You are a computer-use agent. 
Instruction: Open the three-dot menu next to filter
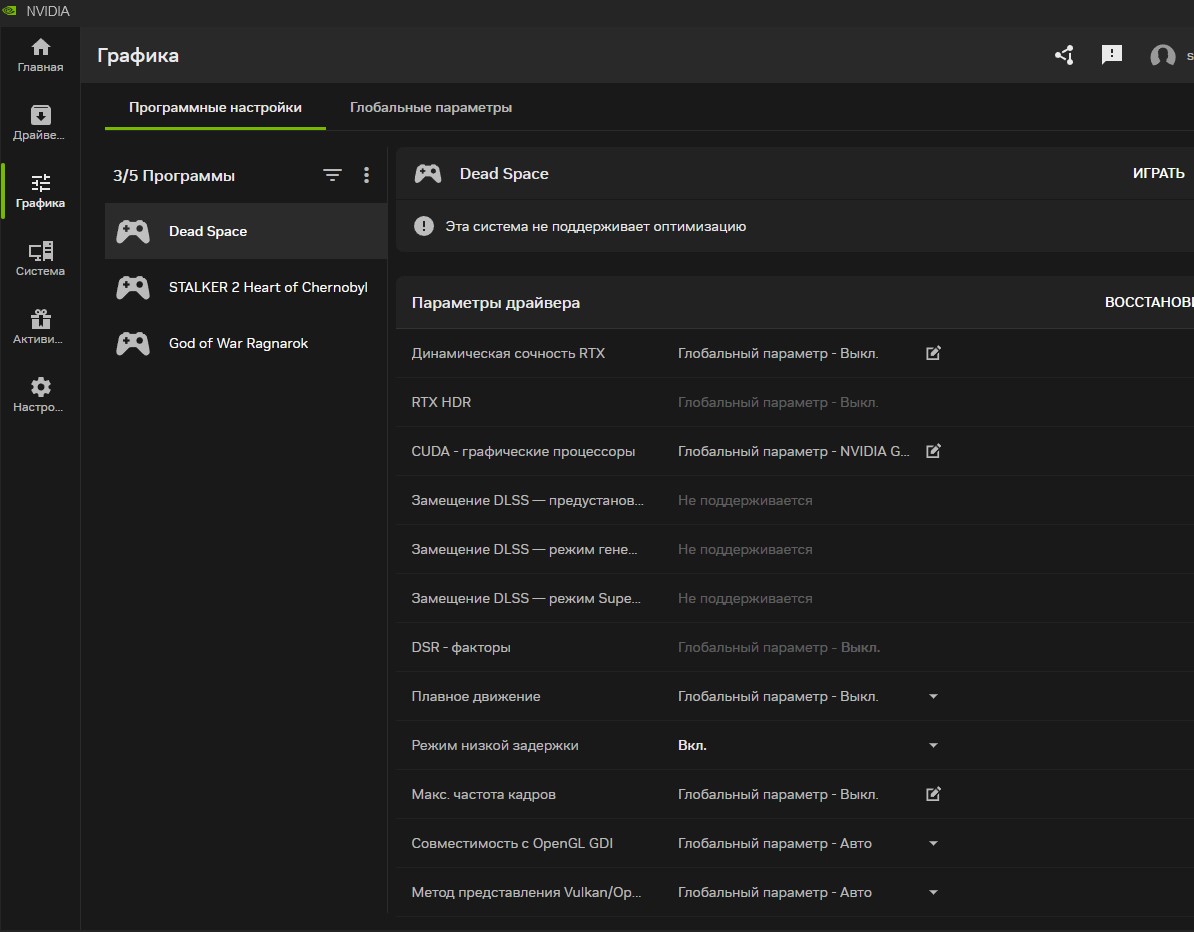[367, 174]
